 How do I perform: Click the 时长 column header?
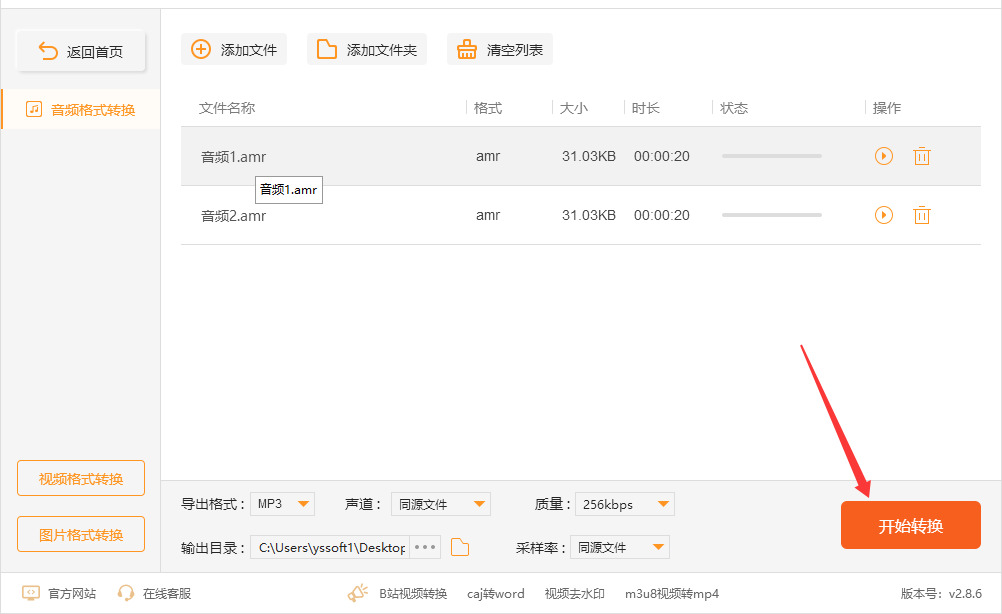[645, 108]
